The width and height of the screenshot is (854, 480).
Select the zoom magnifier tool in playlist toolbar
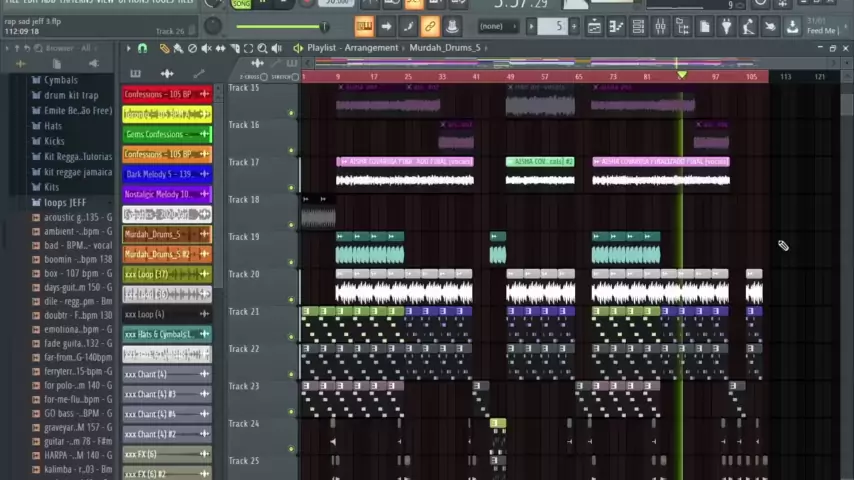(262, 48)
